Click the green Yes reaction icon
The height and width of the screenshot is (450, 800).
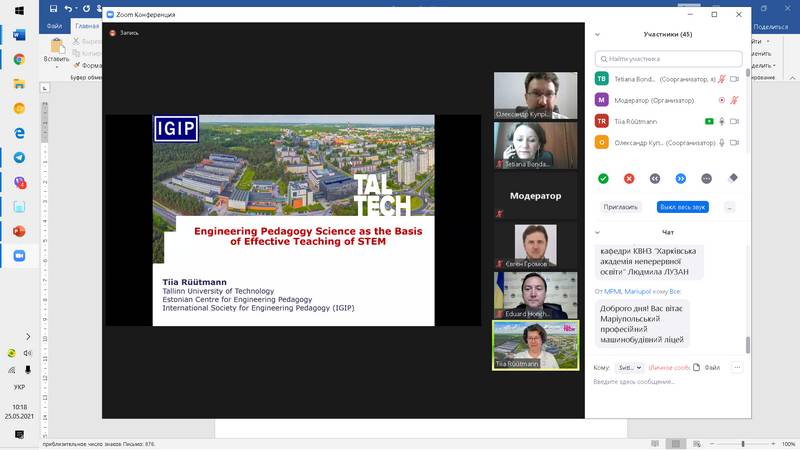603,178
